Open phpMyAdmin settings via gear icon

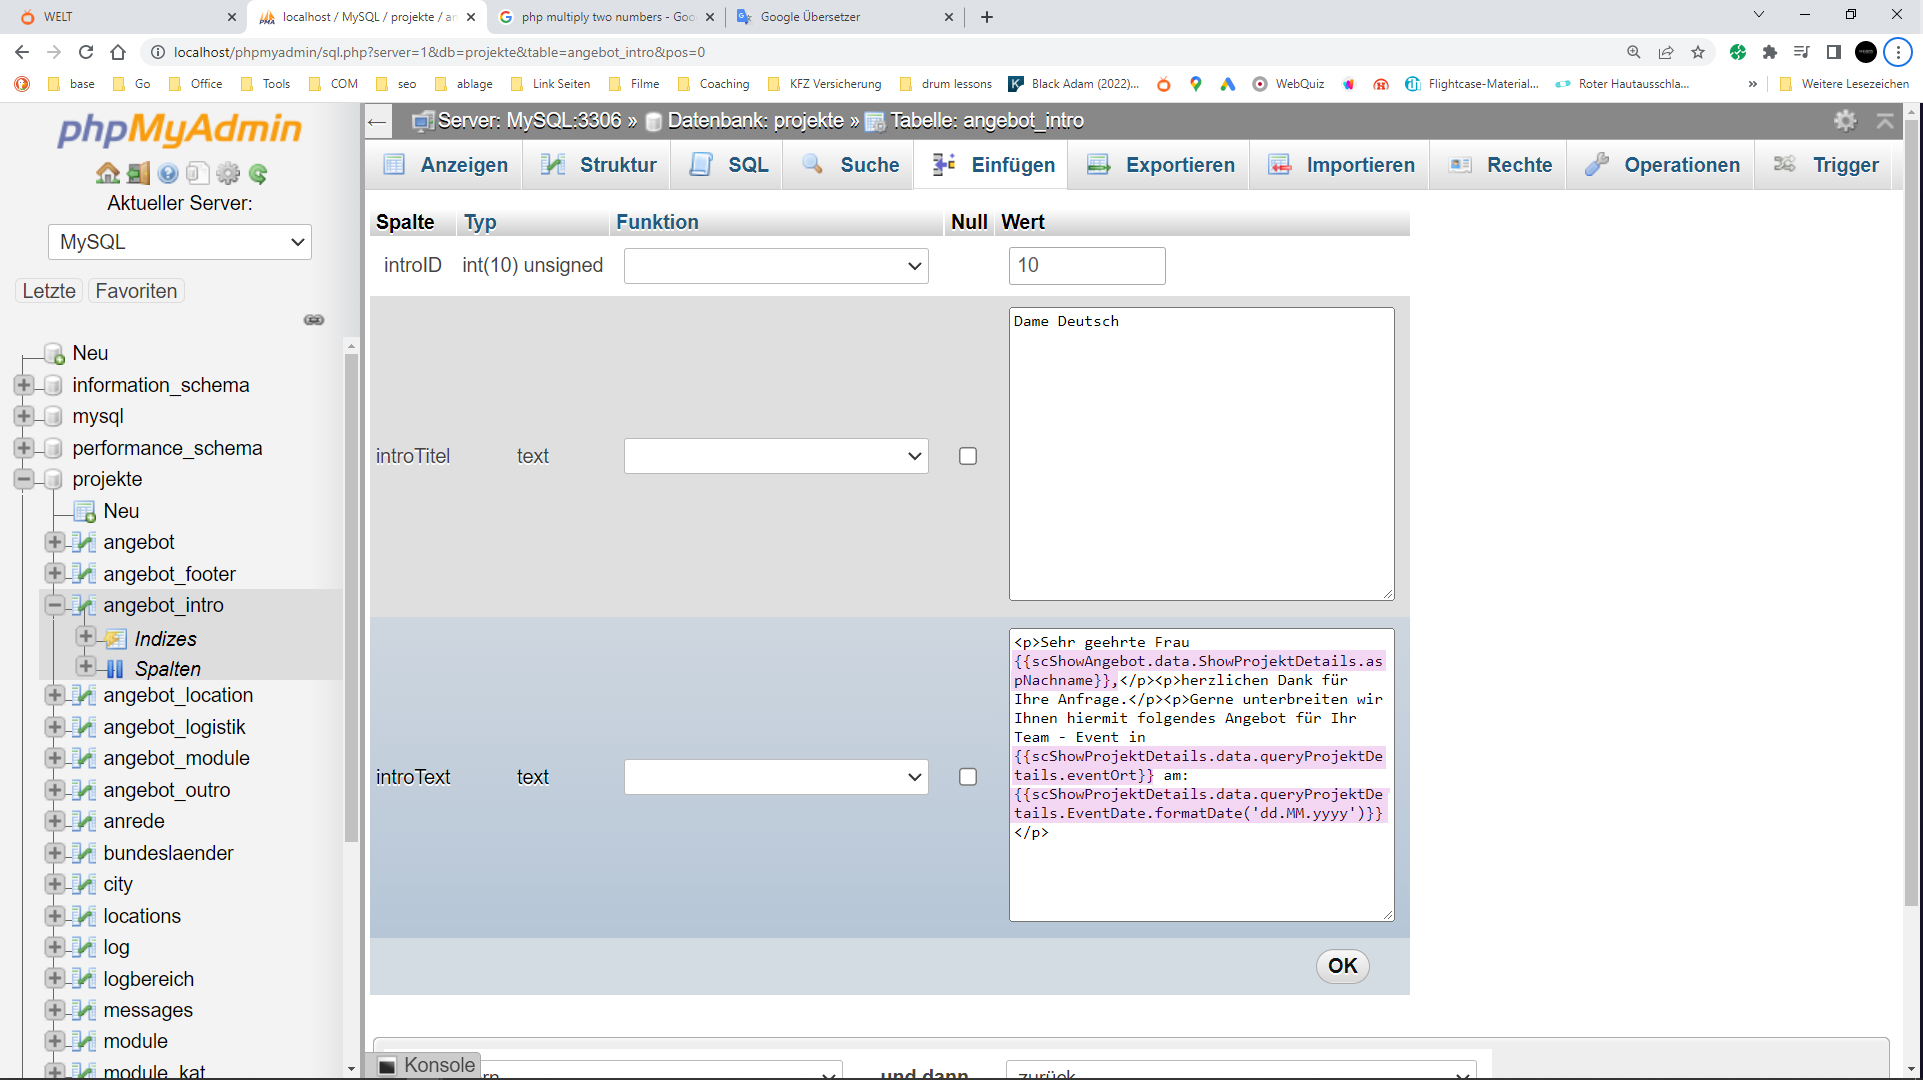tap(228, 172)
